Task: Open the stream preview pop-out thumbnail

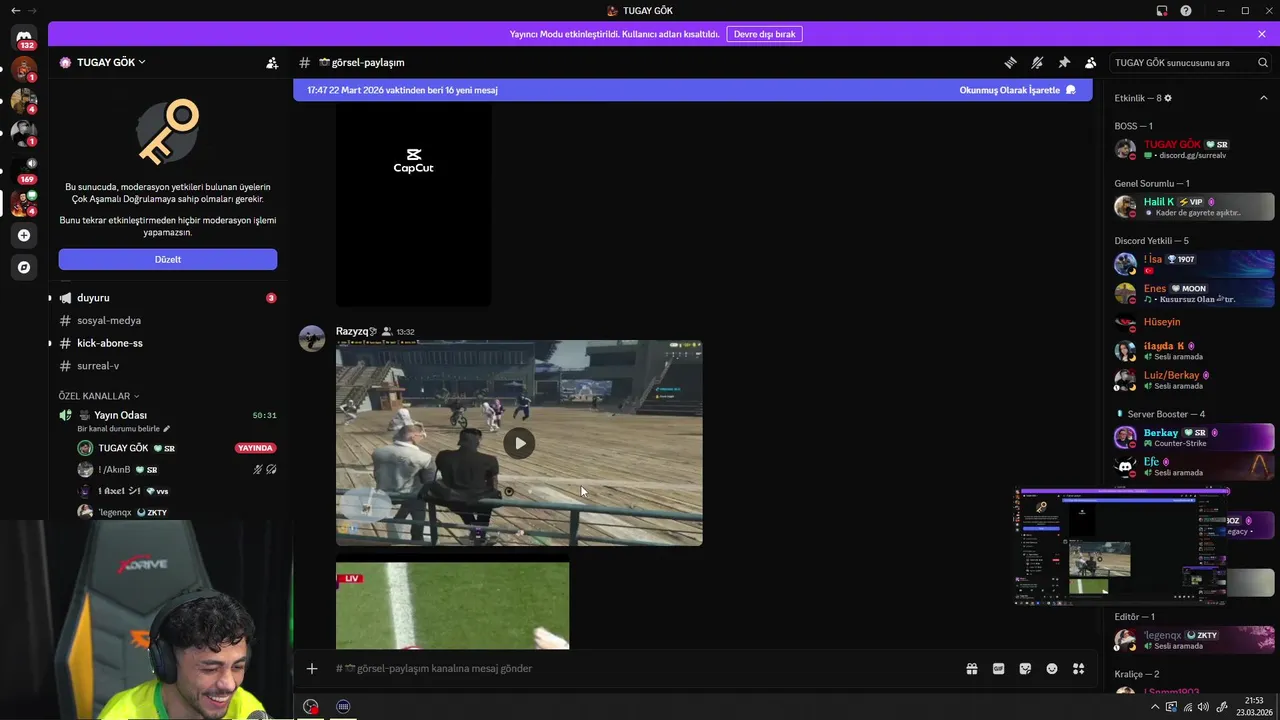Action: [1122, 546]
